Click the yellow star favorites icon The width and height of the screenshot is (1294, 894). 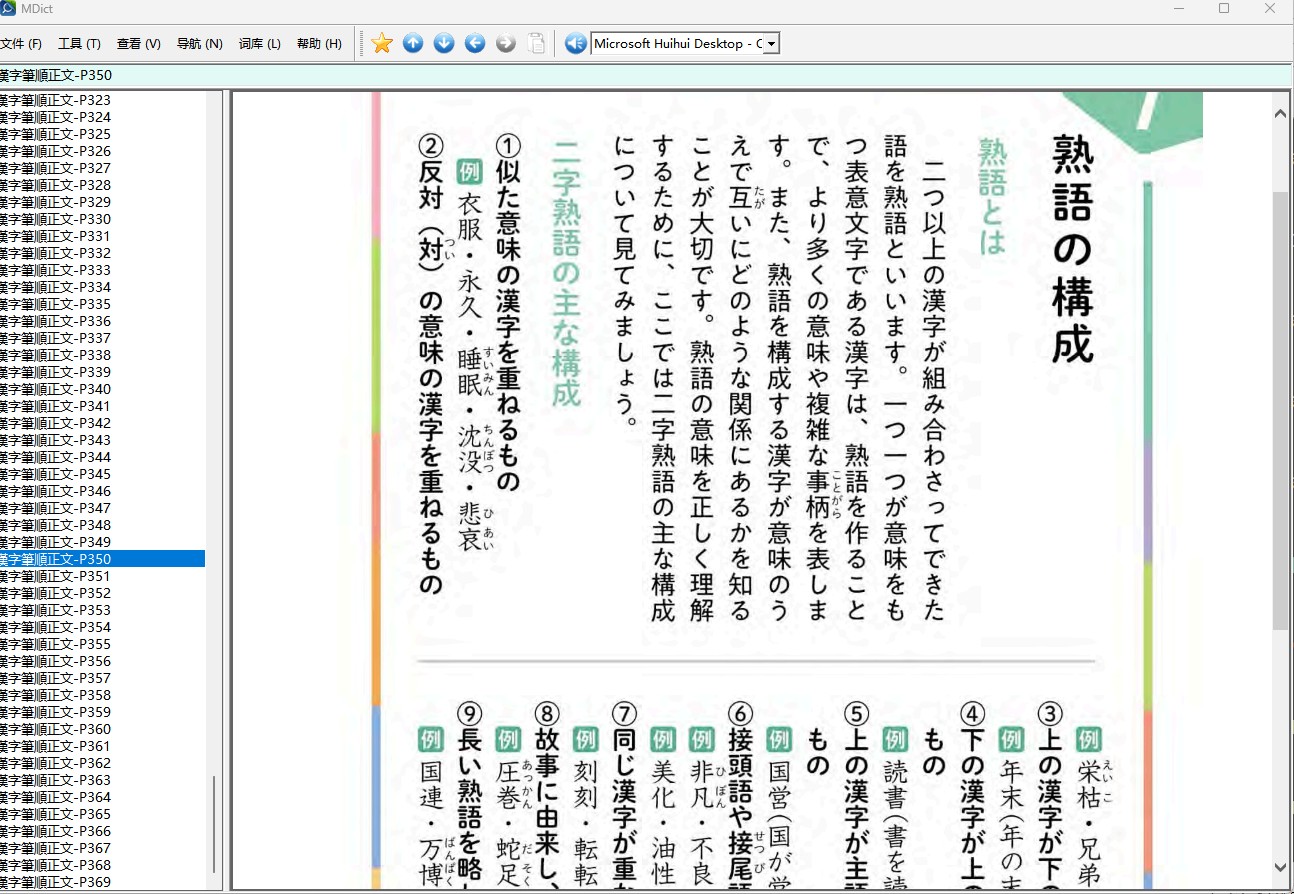point(381,43)
